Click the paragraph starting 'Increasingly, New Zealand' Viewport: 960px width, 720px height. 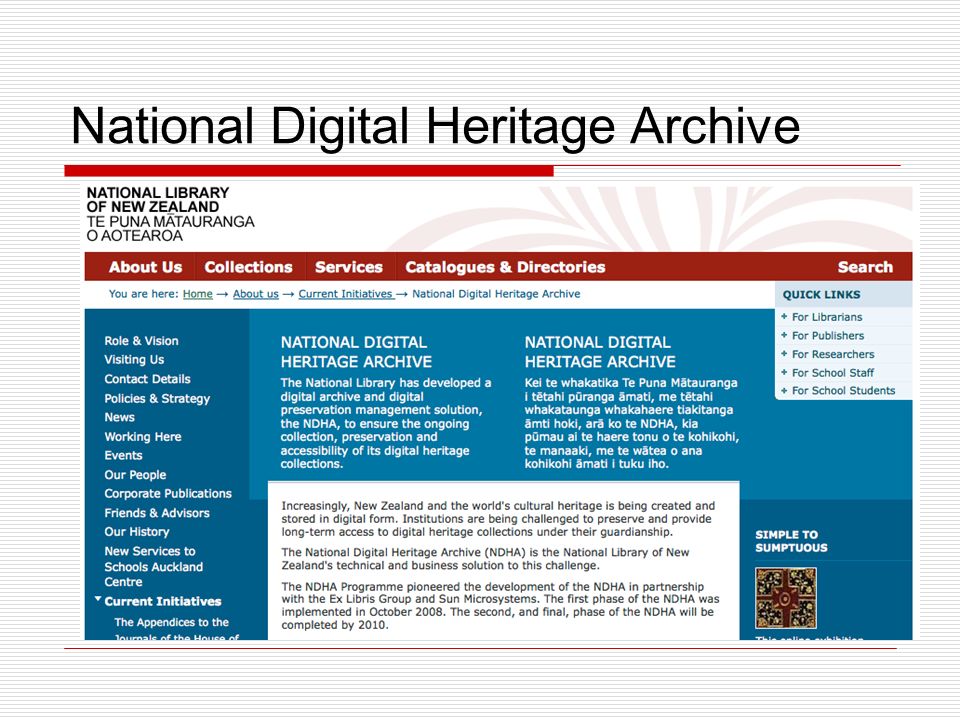pos(498,519)
